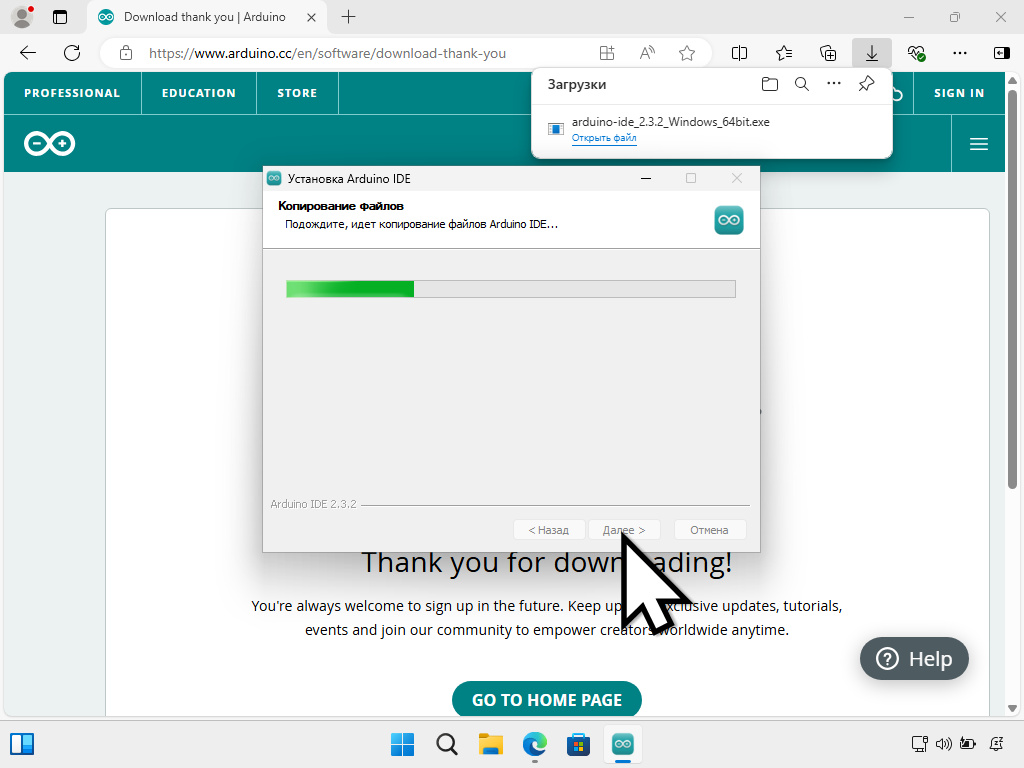Toggle the Edge sidebar
This screenshot has height=768, width=1024.
tap(1002, 53)
